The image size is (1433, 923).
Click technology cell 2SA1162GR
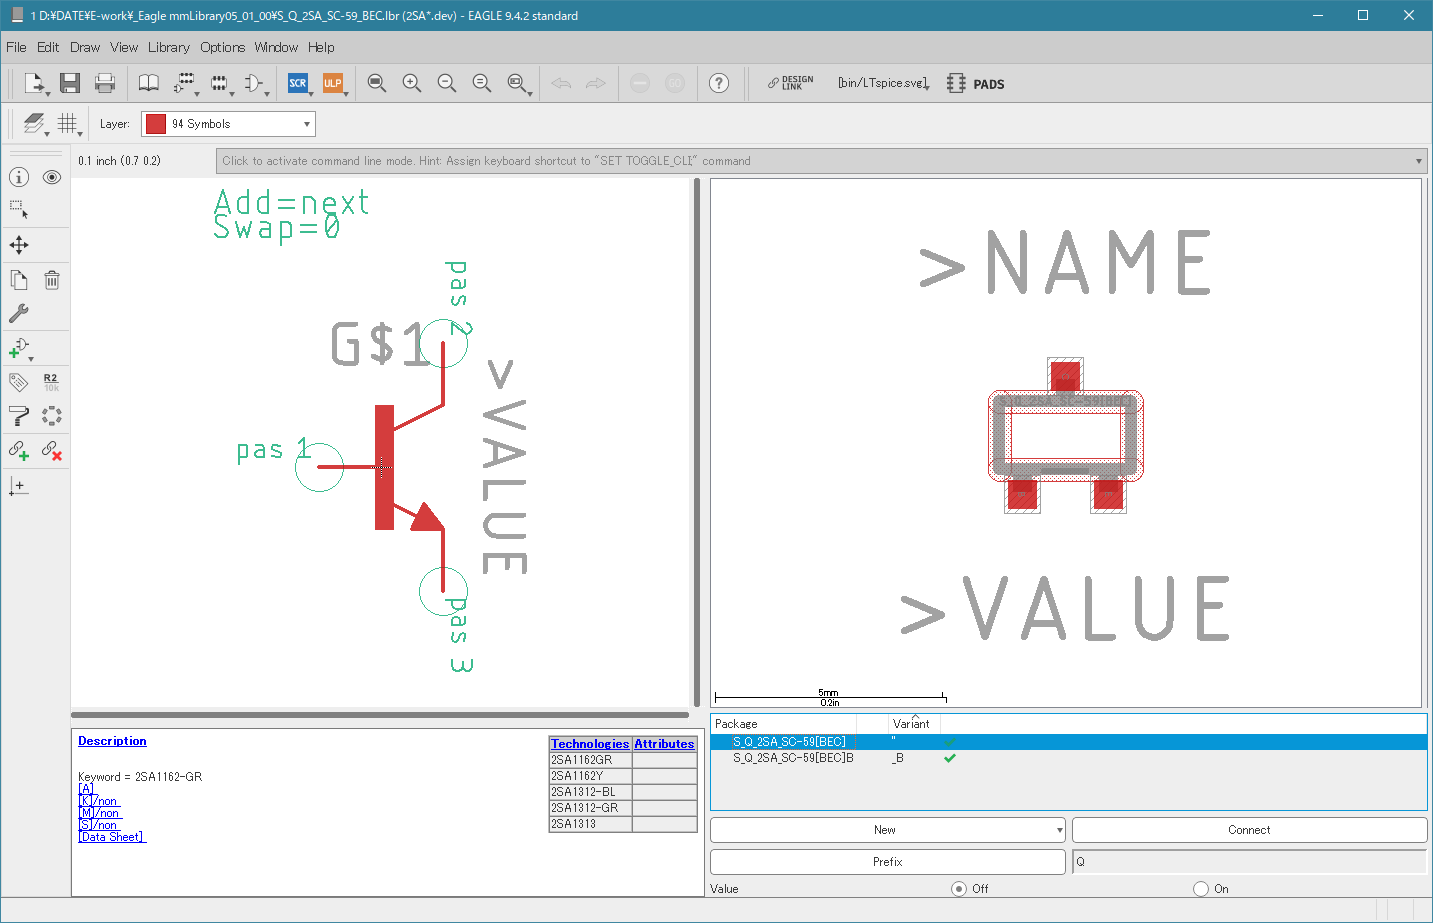591,760
